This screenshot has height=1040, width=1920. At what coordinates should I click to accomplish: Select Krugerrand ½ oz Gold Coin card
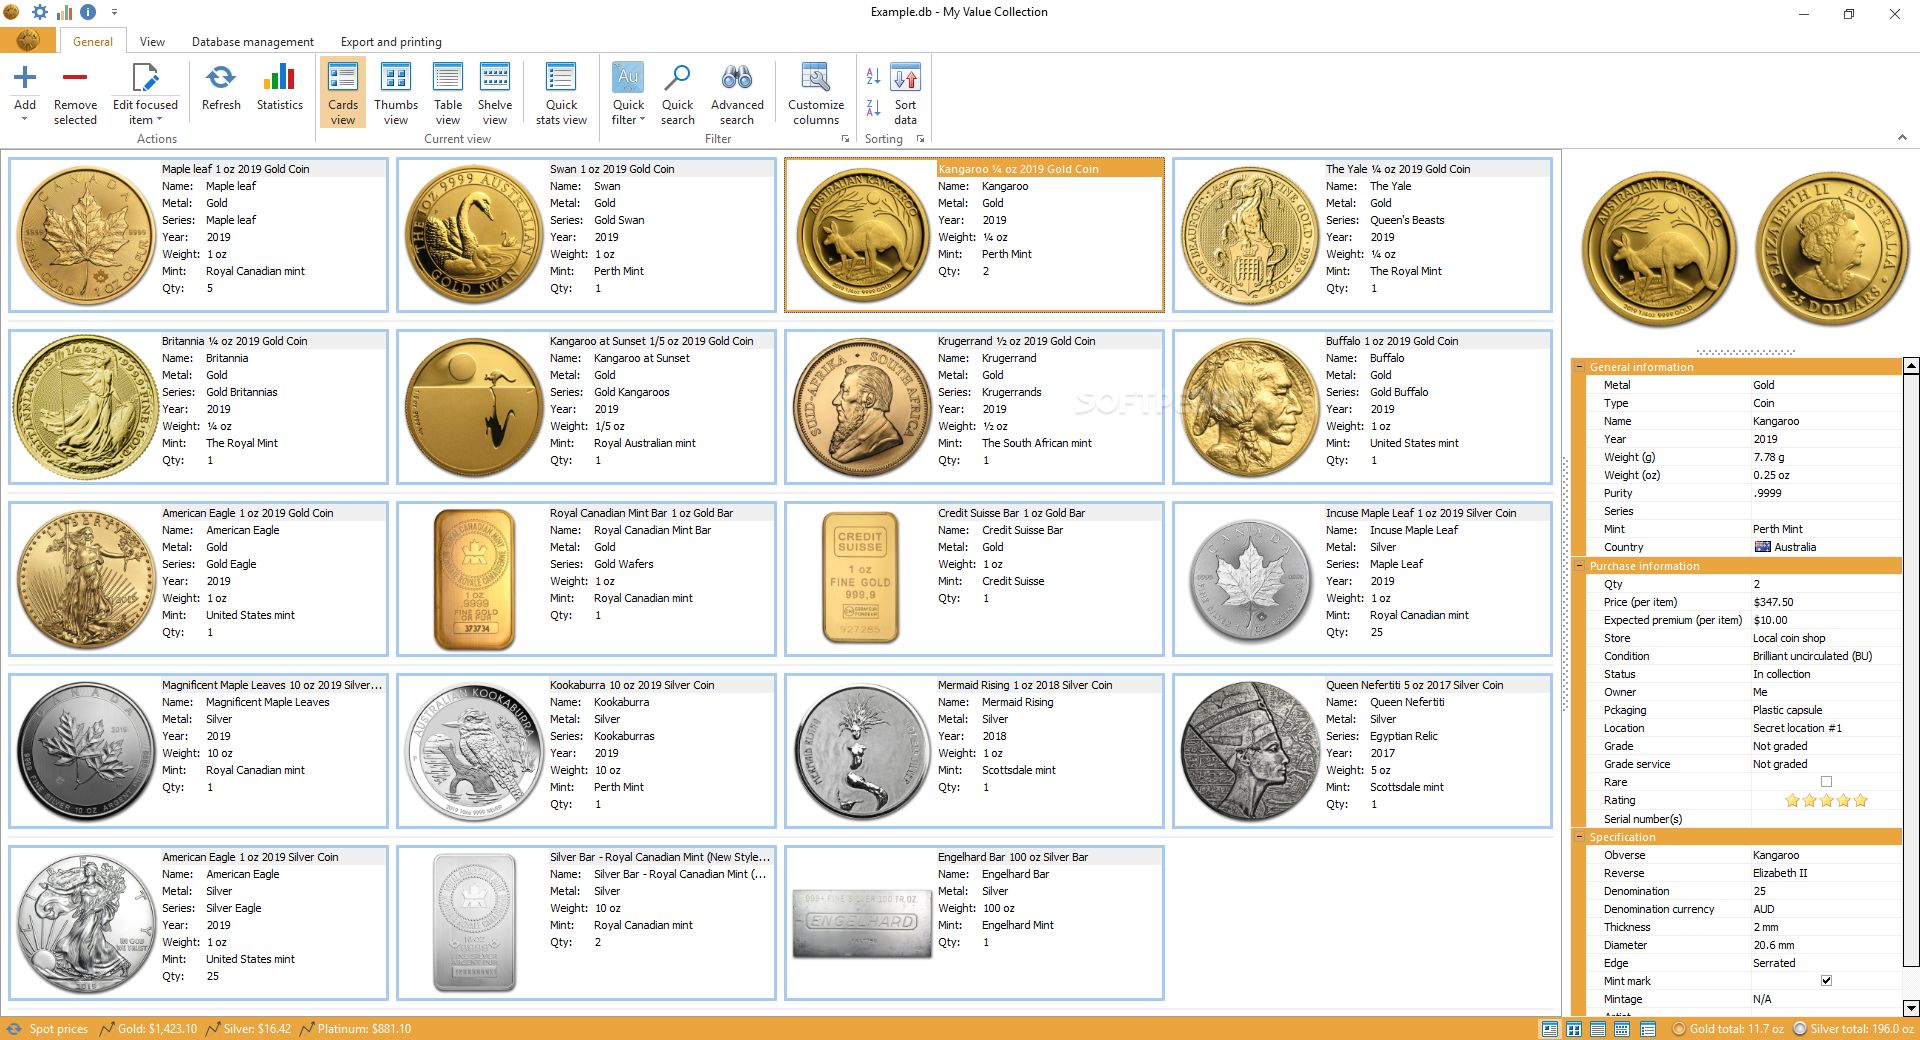click(974, 407)
